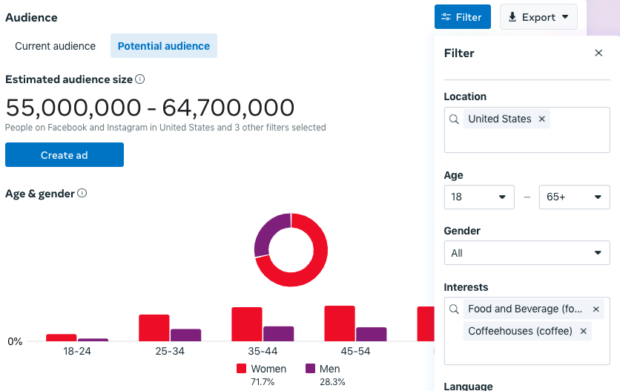Click the info icon beside Estimated audience size

[x=140, y=79]
